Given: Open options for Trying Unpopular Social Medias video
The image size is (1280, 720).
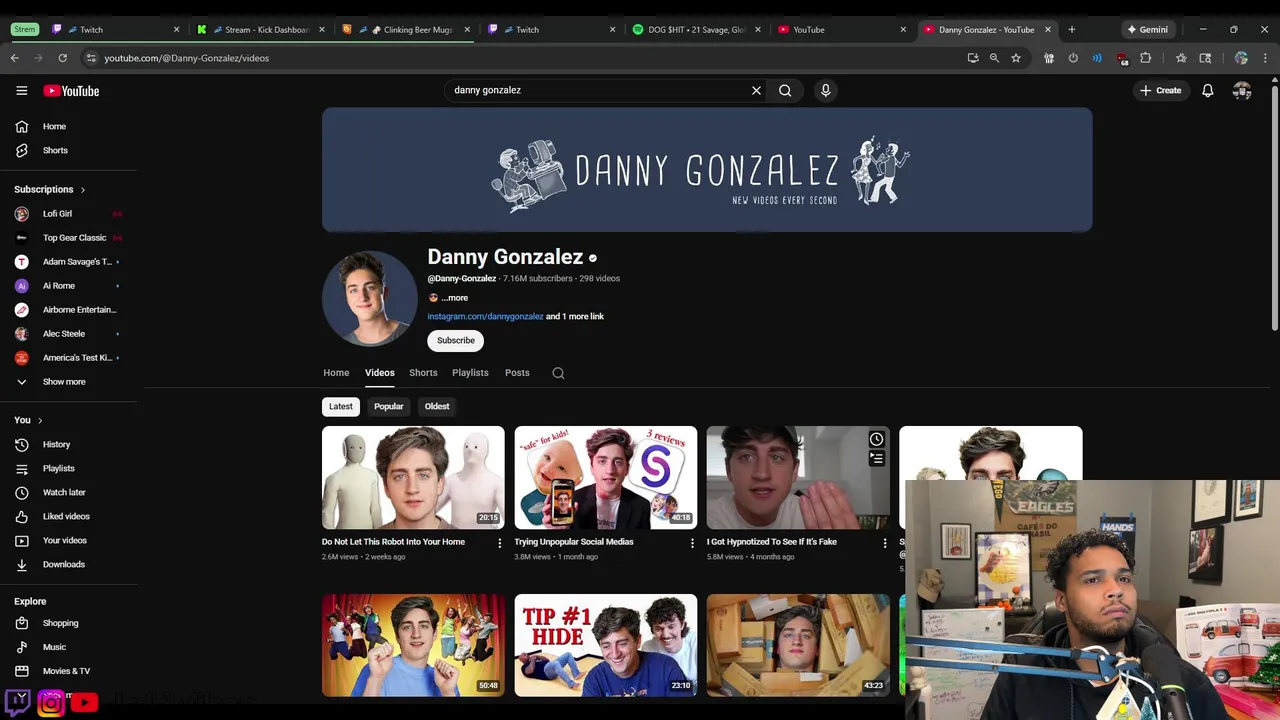Looking at the screenshot, I should point(692,543).
